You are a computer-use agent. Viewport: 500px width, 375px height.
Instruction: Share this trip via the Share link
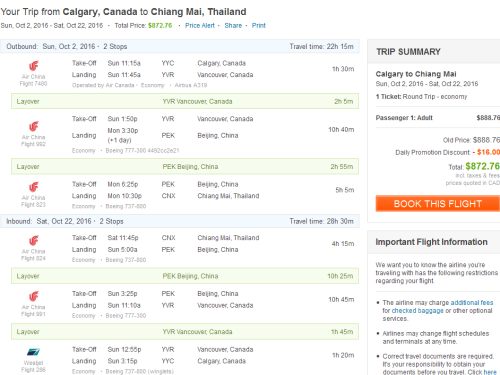[x=233, y=25]
